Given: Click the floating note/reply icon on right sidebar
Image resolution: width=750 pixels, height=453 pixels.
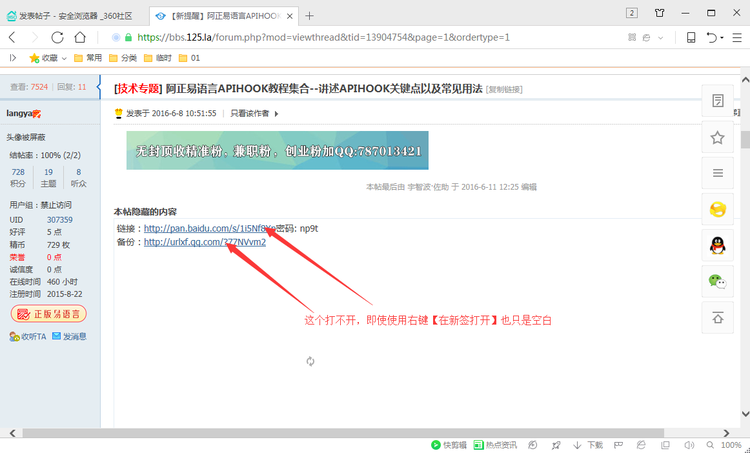Looking at the screenshot, I should tap(717, 100).
